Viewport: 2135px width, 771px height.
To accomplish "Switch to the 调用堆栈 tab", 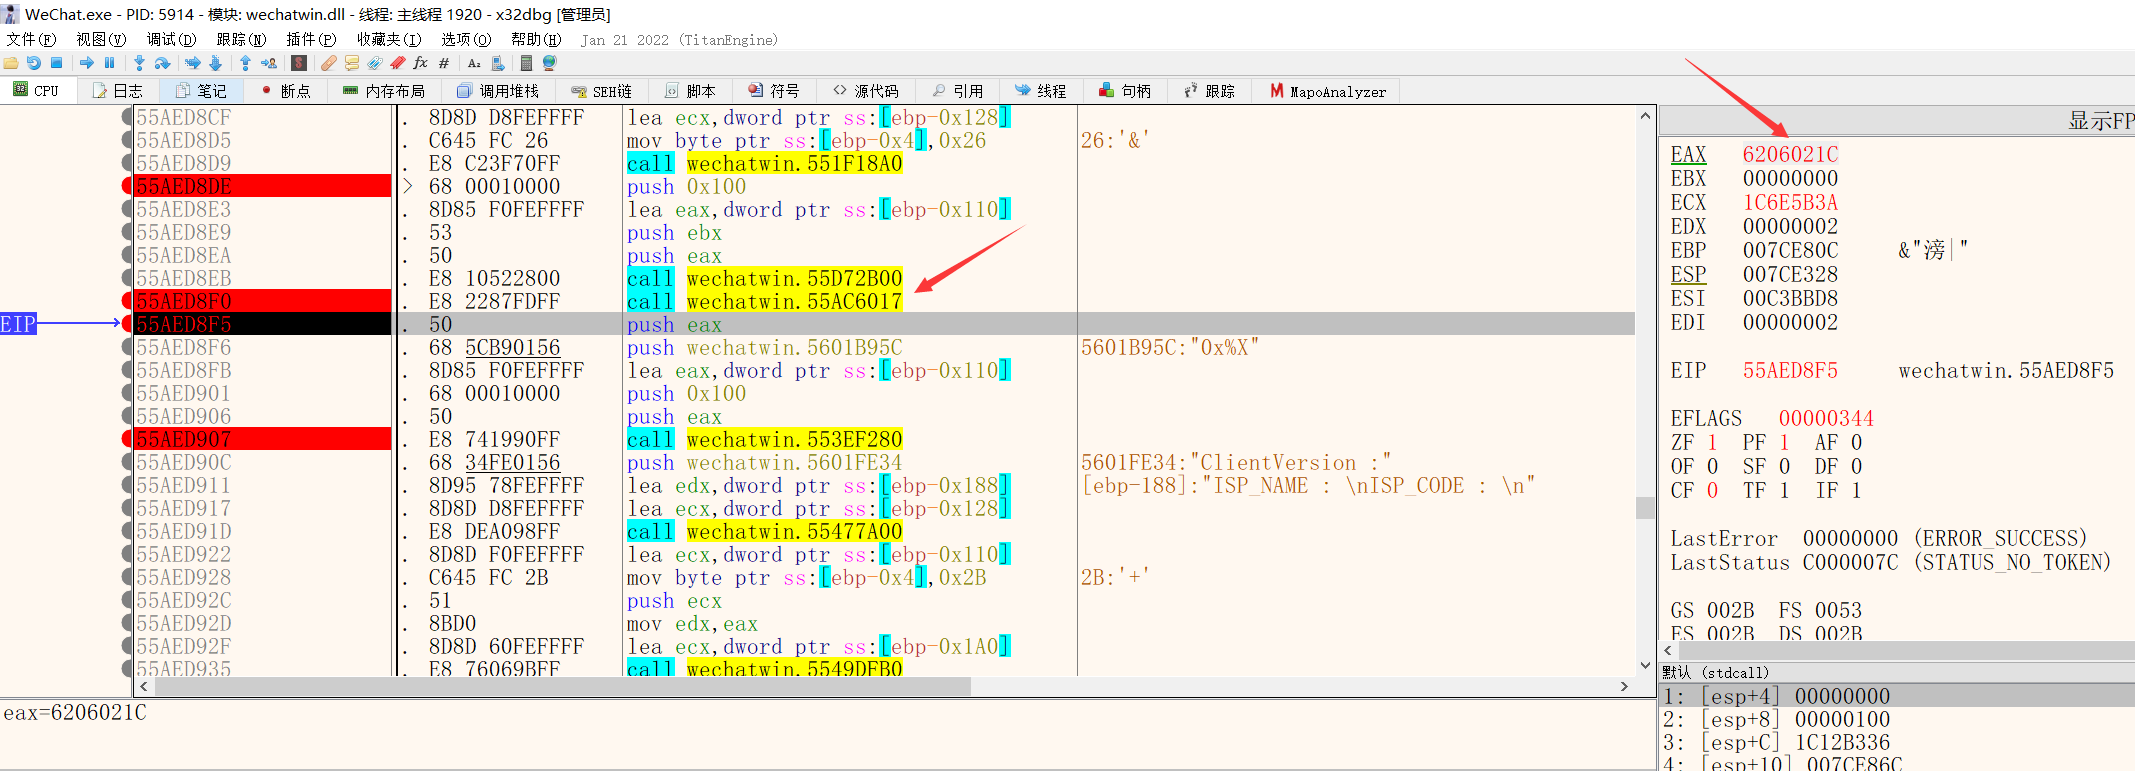I will point(498,91).
